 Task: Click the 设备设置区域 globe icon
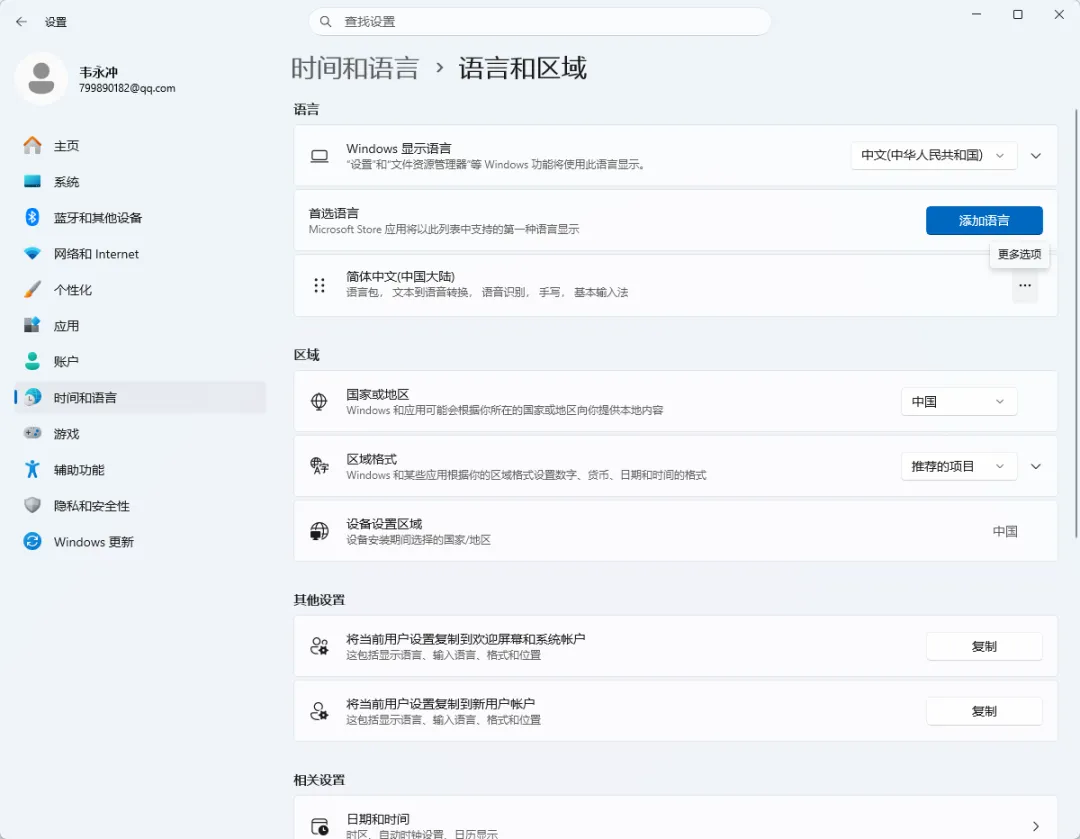(319, 531)
